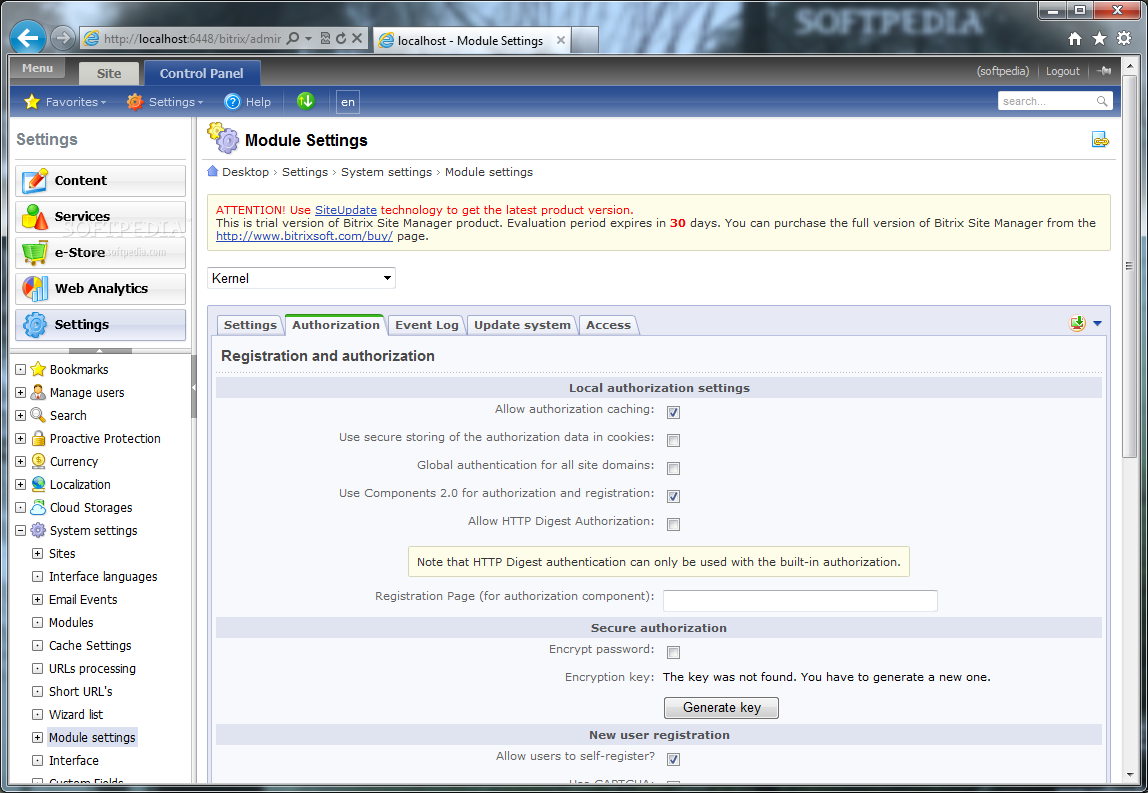Click the browser Forward arrow button

(x=64, y=38)
